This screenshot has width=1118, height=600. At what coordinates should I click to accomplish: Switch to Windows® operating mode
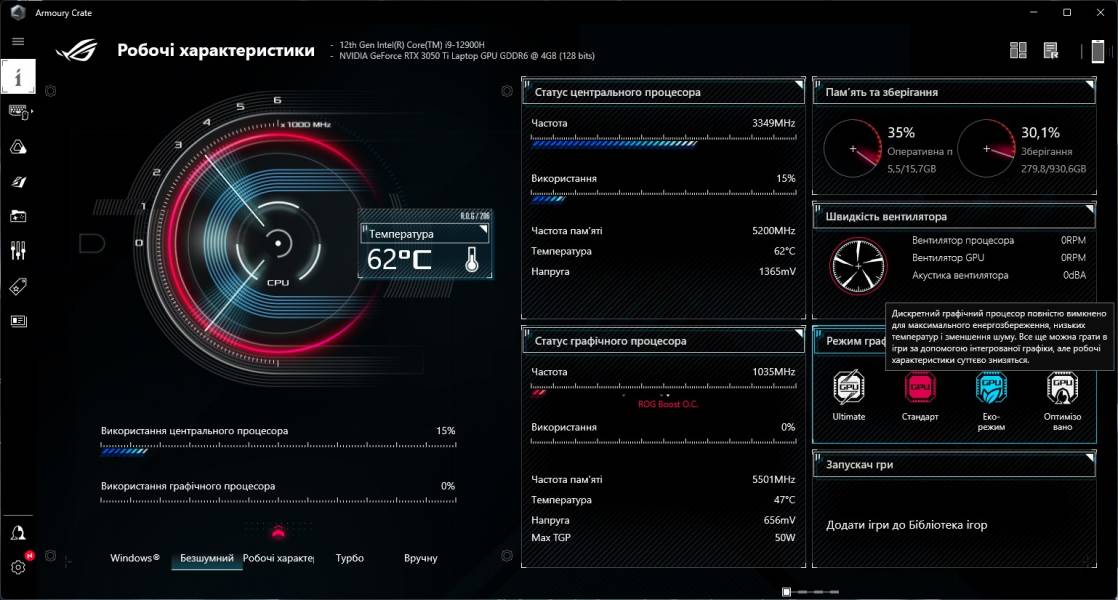[x=135, y=558]
